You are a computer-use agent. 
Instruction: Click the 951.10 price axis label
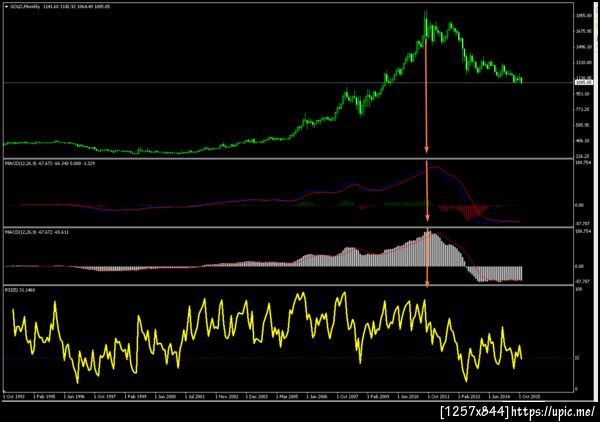(x=582, y=94)
